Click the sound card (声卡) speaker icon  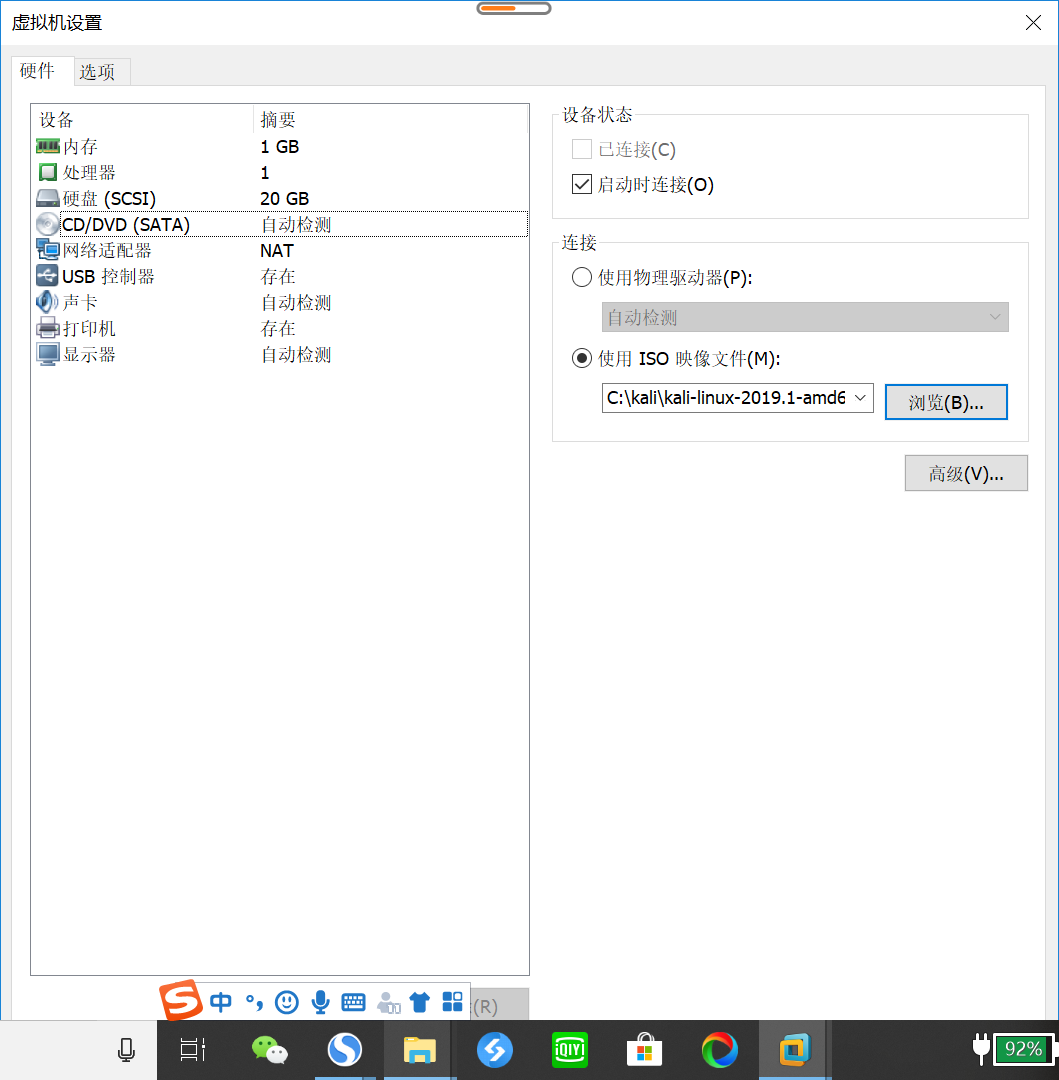pyautogui.click(x=48, y=302)
